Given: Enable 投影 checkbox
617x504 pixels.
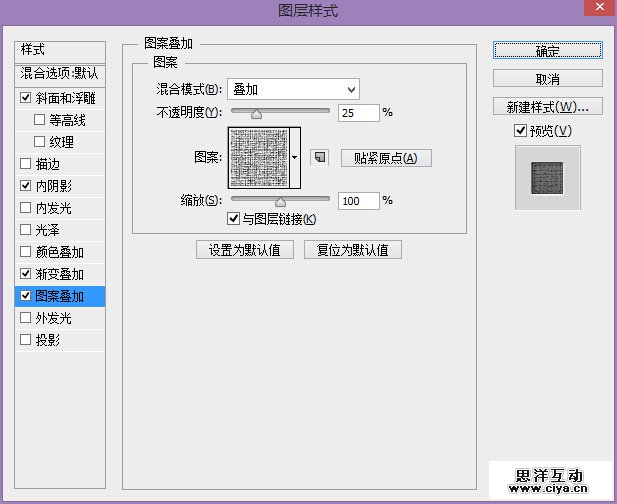Looking at the screenshot, I should [26, 340].
